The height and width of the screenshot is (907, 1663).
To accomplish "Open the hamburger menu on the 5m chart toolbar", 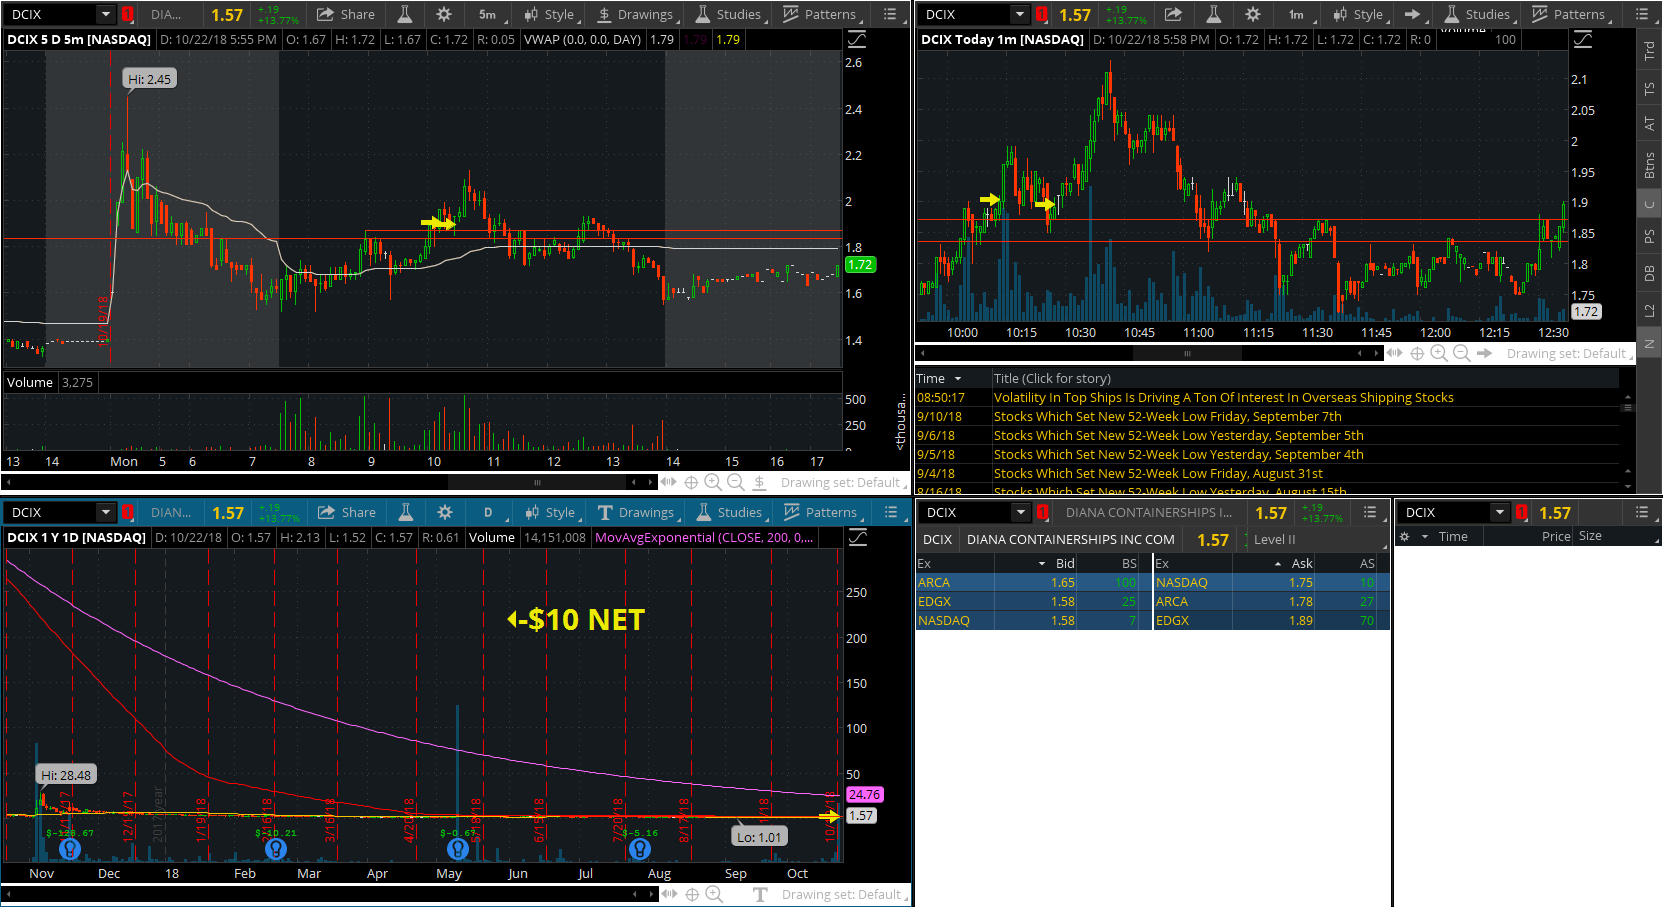I will coord(890,14).
